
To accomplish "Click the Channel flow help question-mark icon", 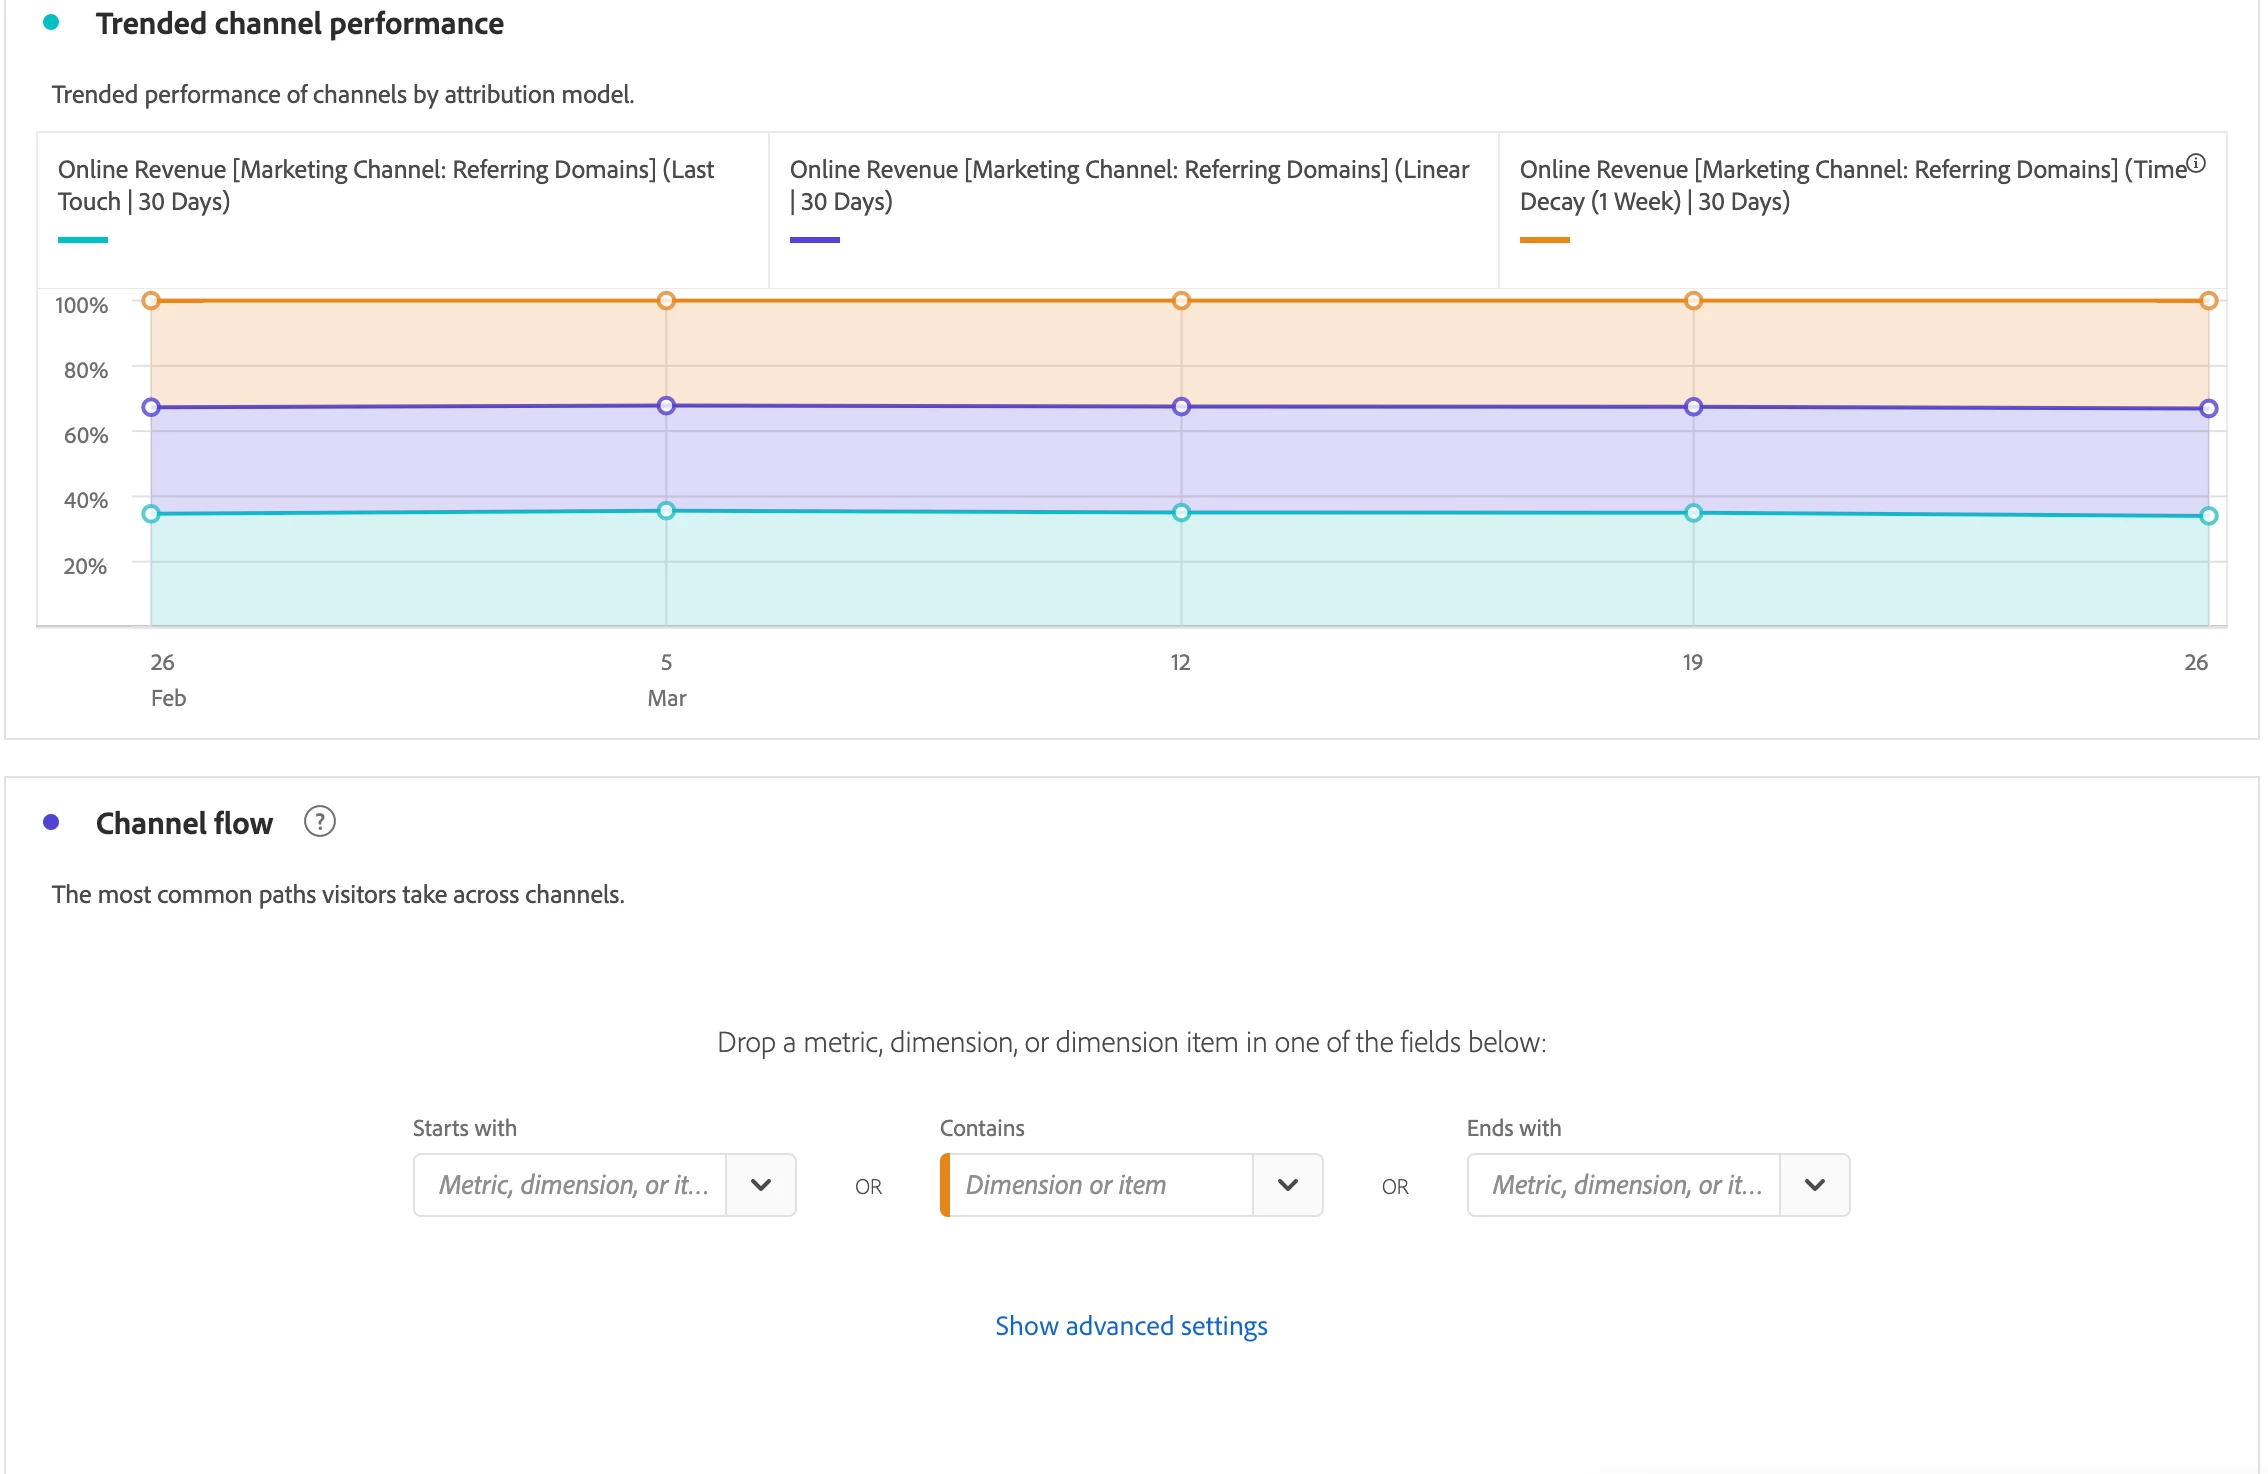I will (x=319, y=822).
